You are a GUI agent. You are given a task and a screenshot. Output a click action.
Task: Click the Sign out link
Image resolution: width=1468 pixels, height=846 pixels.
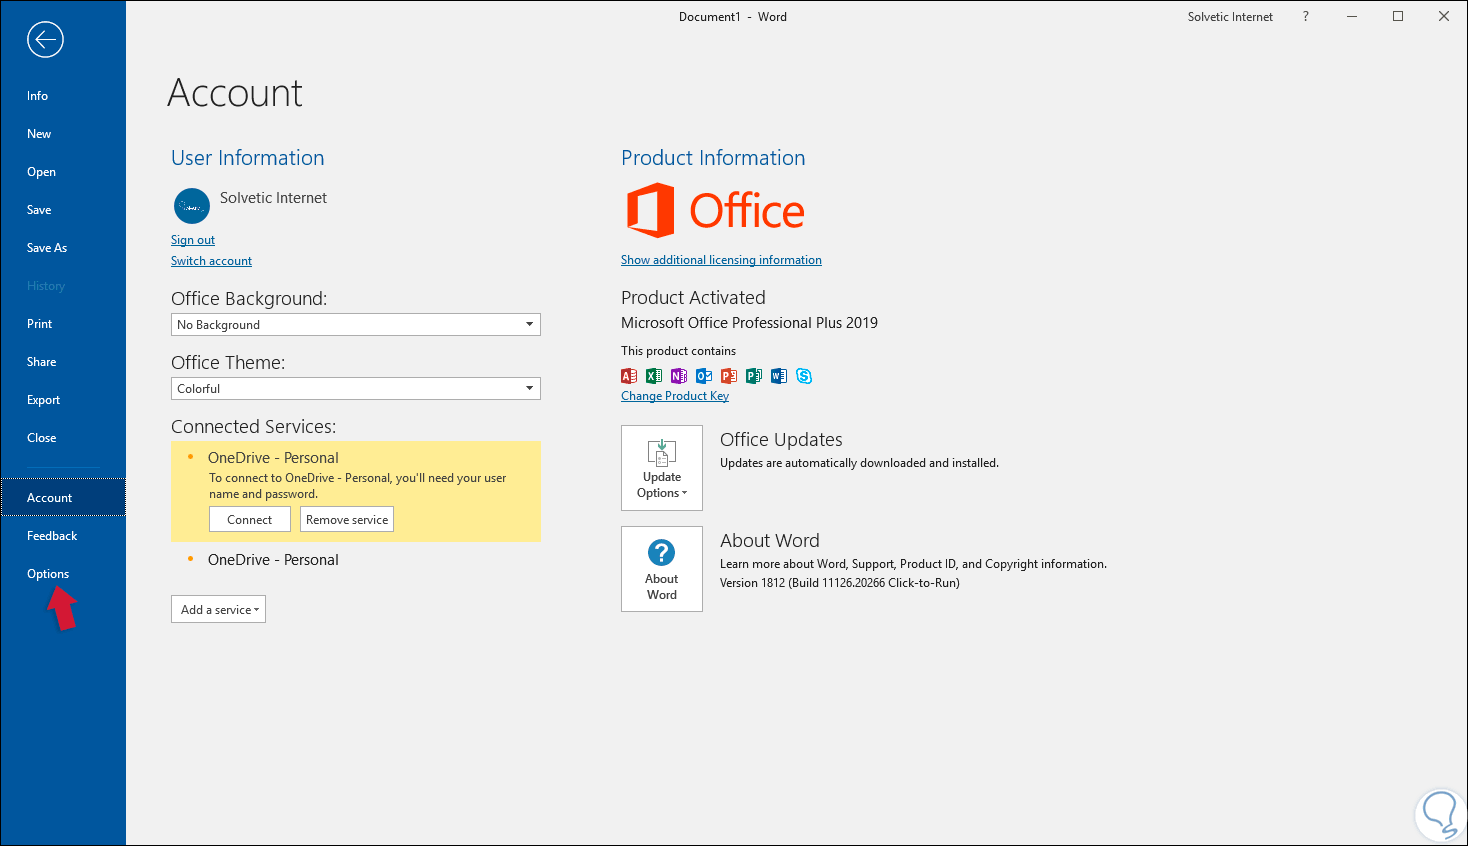pyautogui.click(x=193, y=240)
